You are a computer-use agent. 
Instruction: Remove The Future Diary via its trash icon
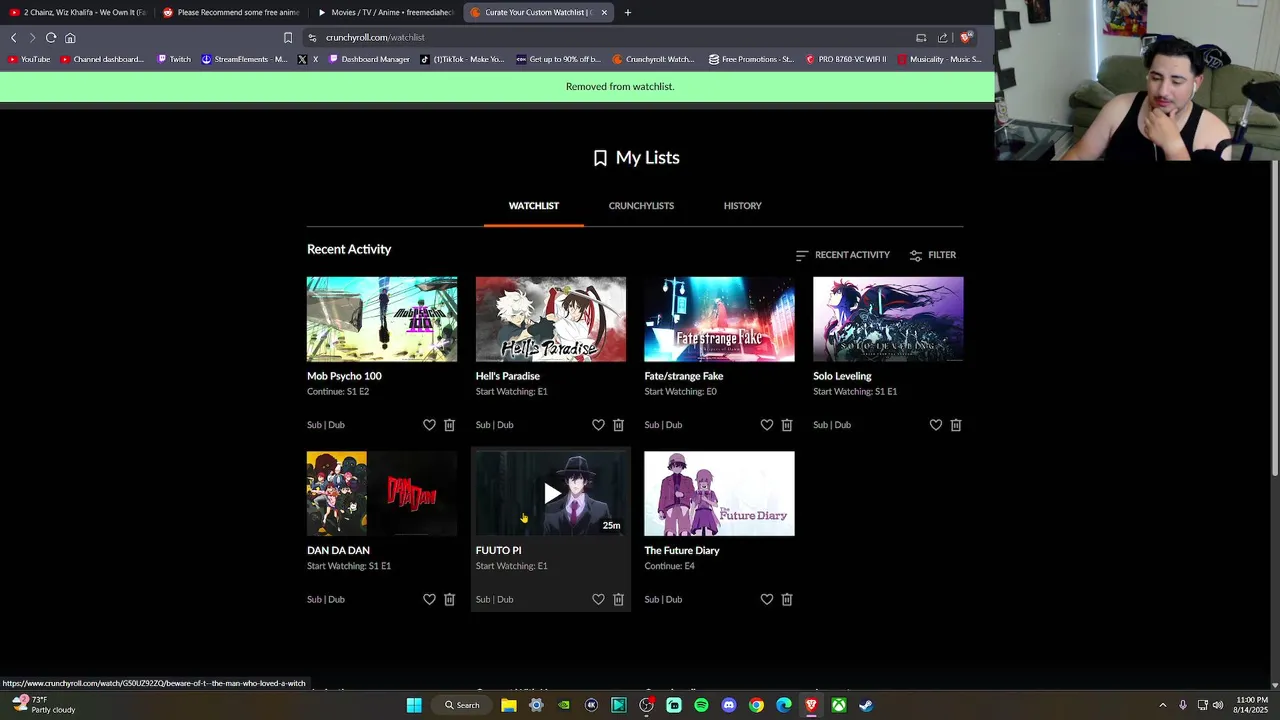(787, 599)
